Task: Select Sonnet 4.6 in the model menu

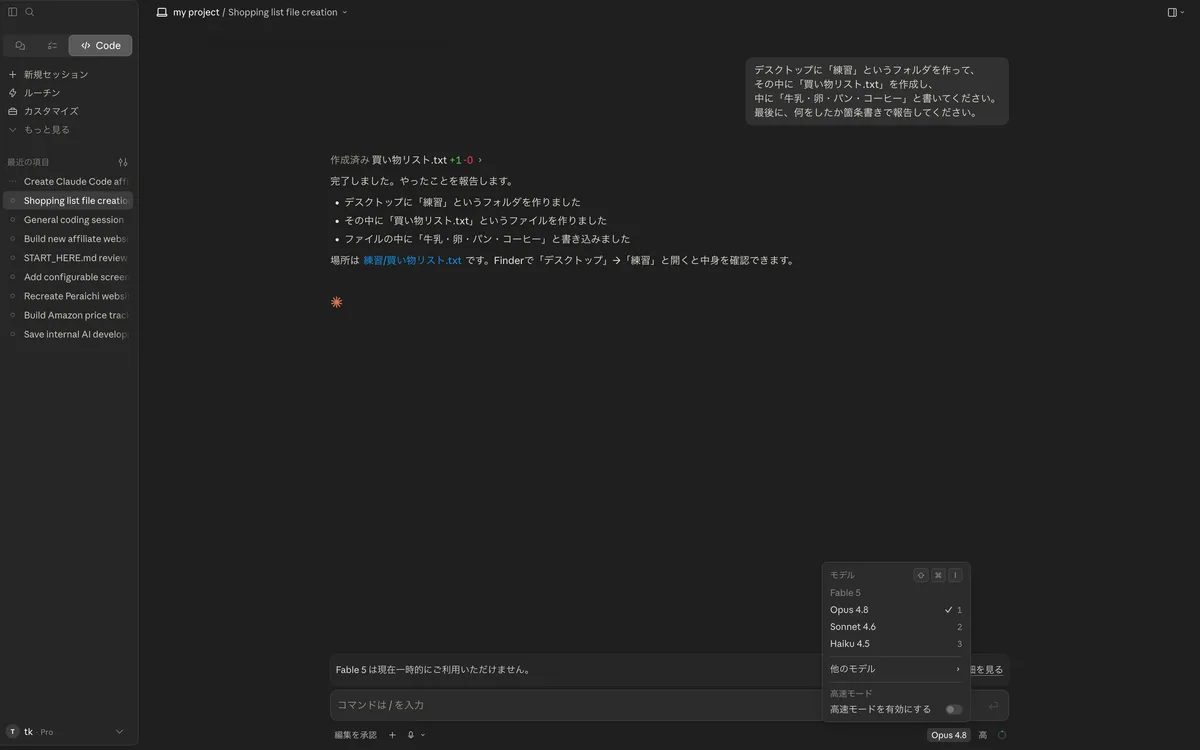Action: coord(896,627)
